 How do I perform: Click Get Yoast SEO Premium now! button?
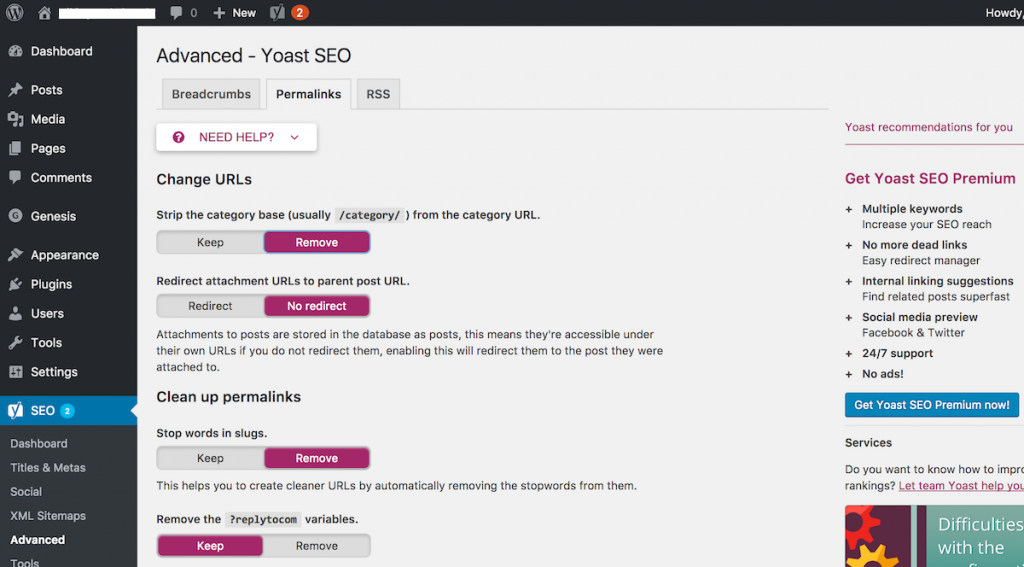931,405
